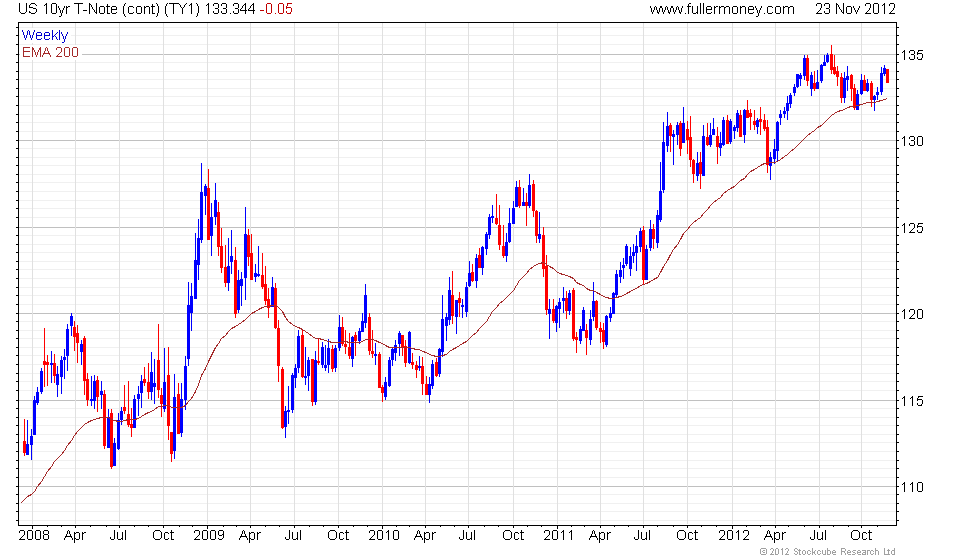Click the 135 price axis label
The width and height of the screenshot is (980, 560).
(912, 55)
